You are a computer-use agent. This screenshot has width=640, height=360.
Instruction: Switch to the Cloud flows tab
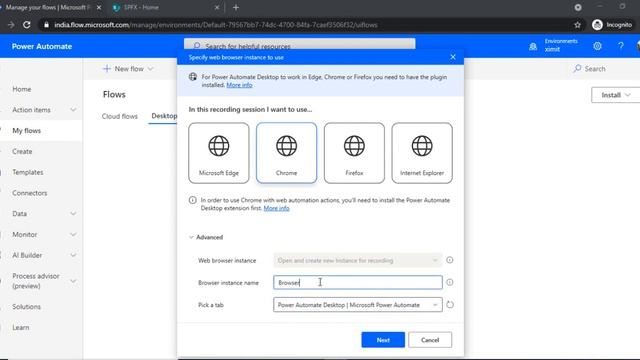click(x=120, y=116)
